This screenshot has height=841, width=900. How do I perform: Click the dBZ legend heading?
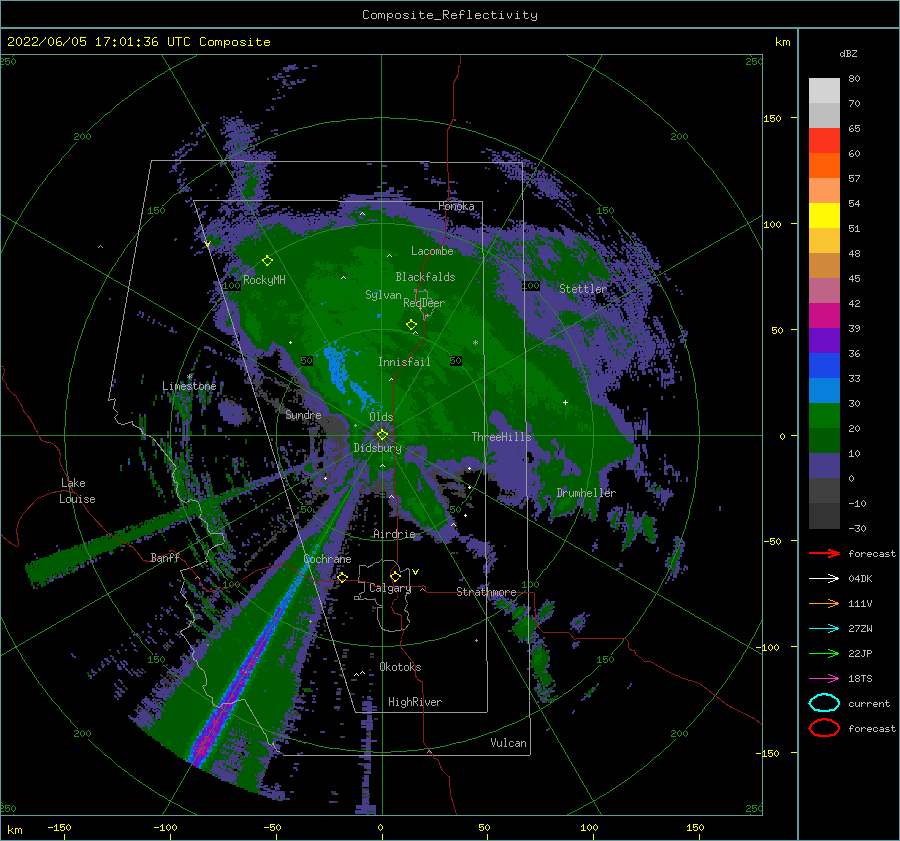pos(848,53)
